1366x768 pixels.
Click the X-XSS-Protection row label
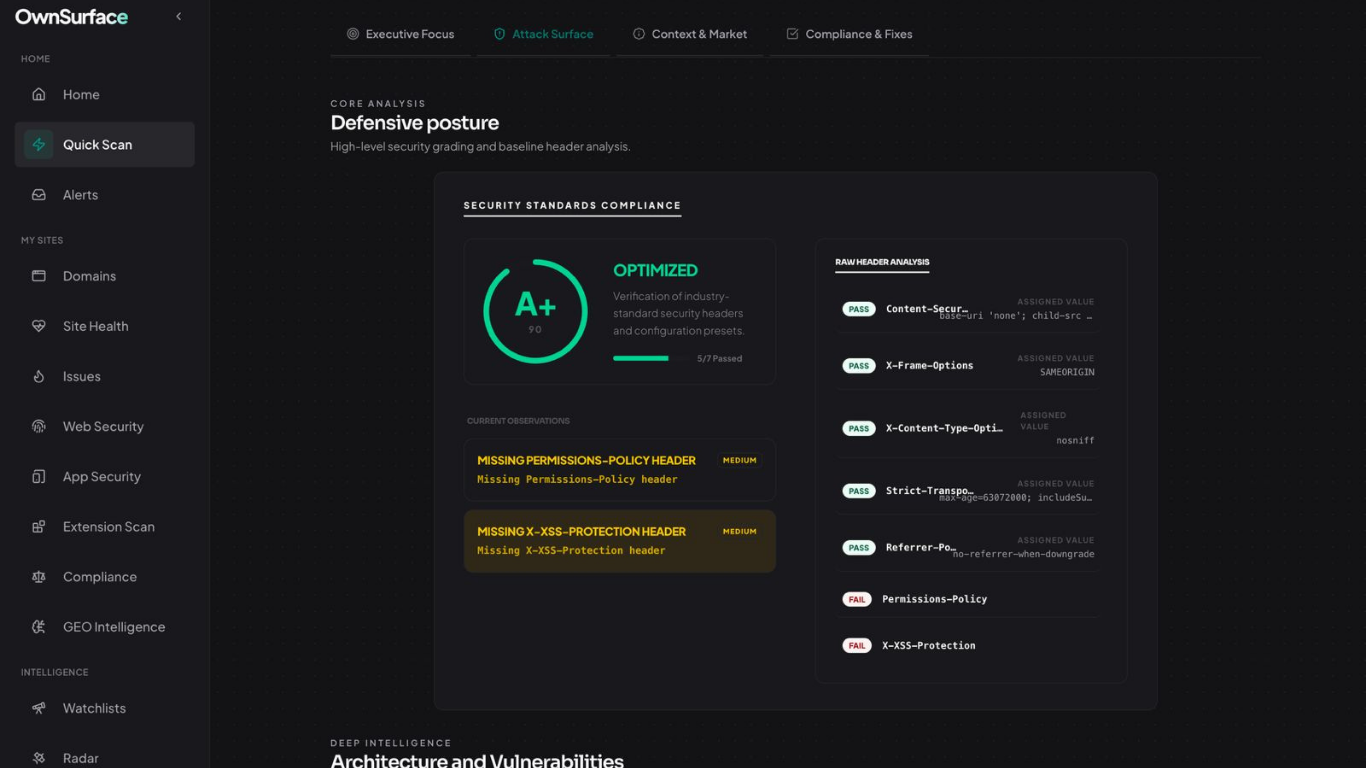[929, 646]
